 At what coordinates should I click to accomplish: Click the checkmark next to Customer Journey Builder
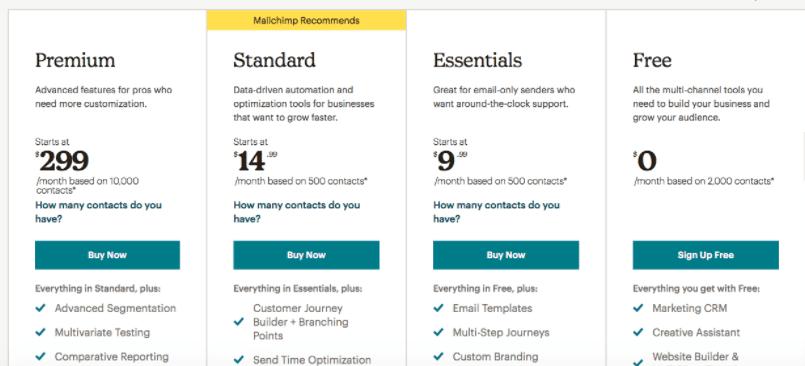[239, 322]
